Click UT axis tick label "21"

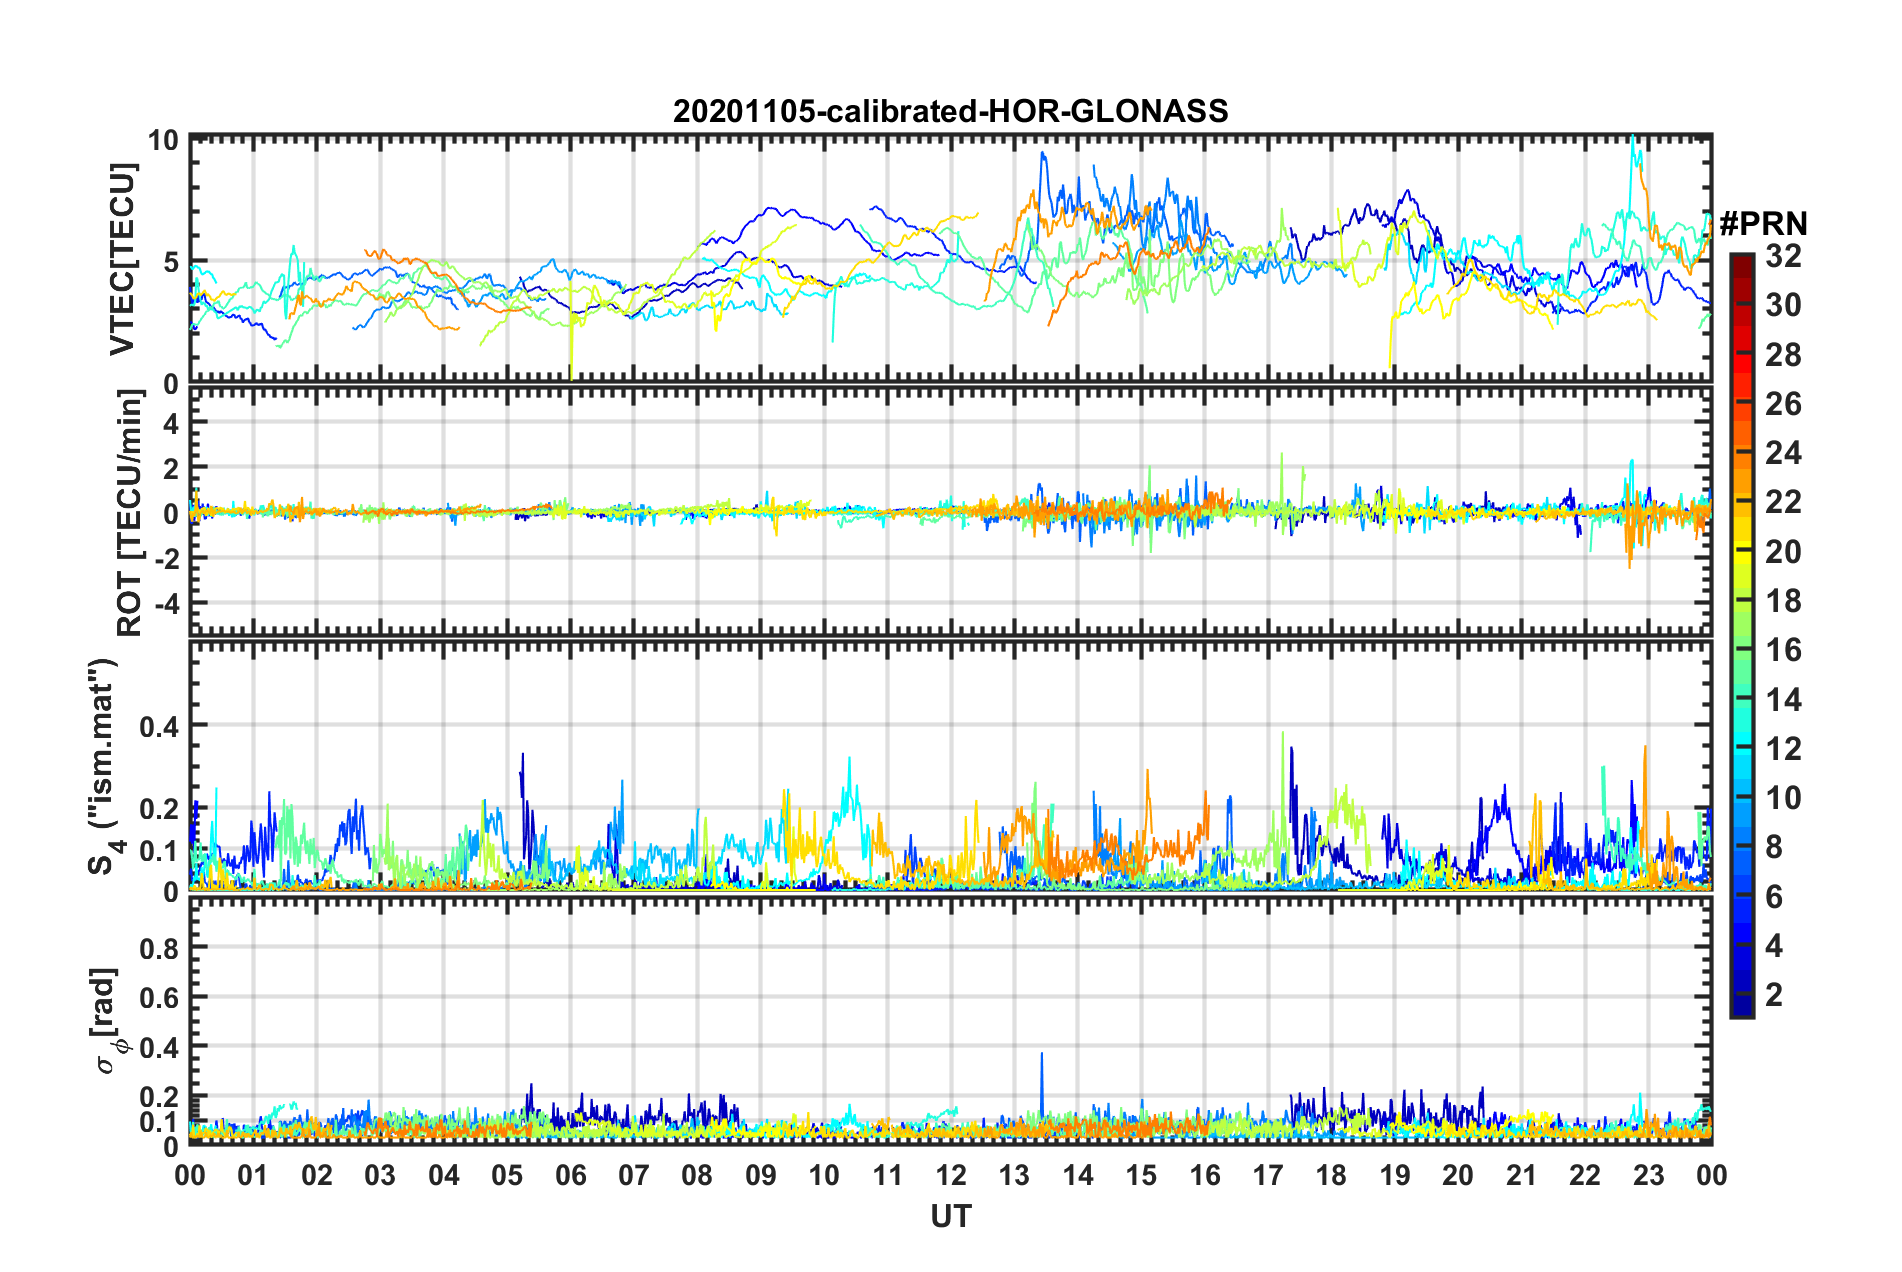pos(1521,1175)
